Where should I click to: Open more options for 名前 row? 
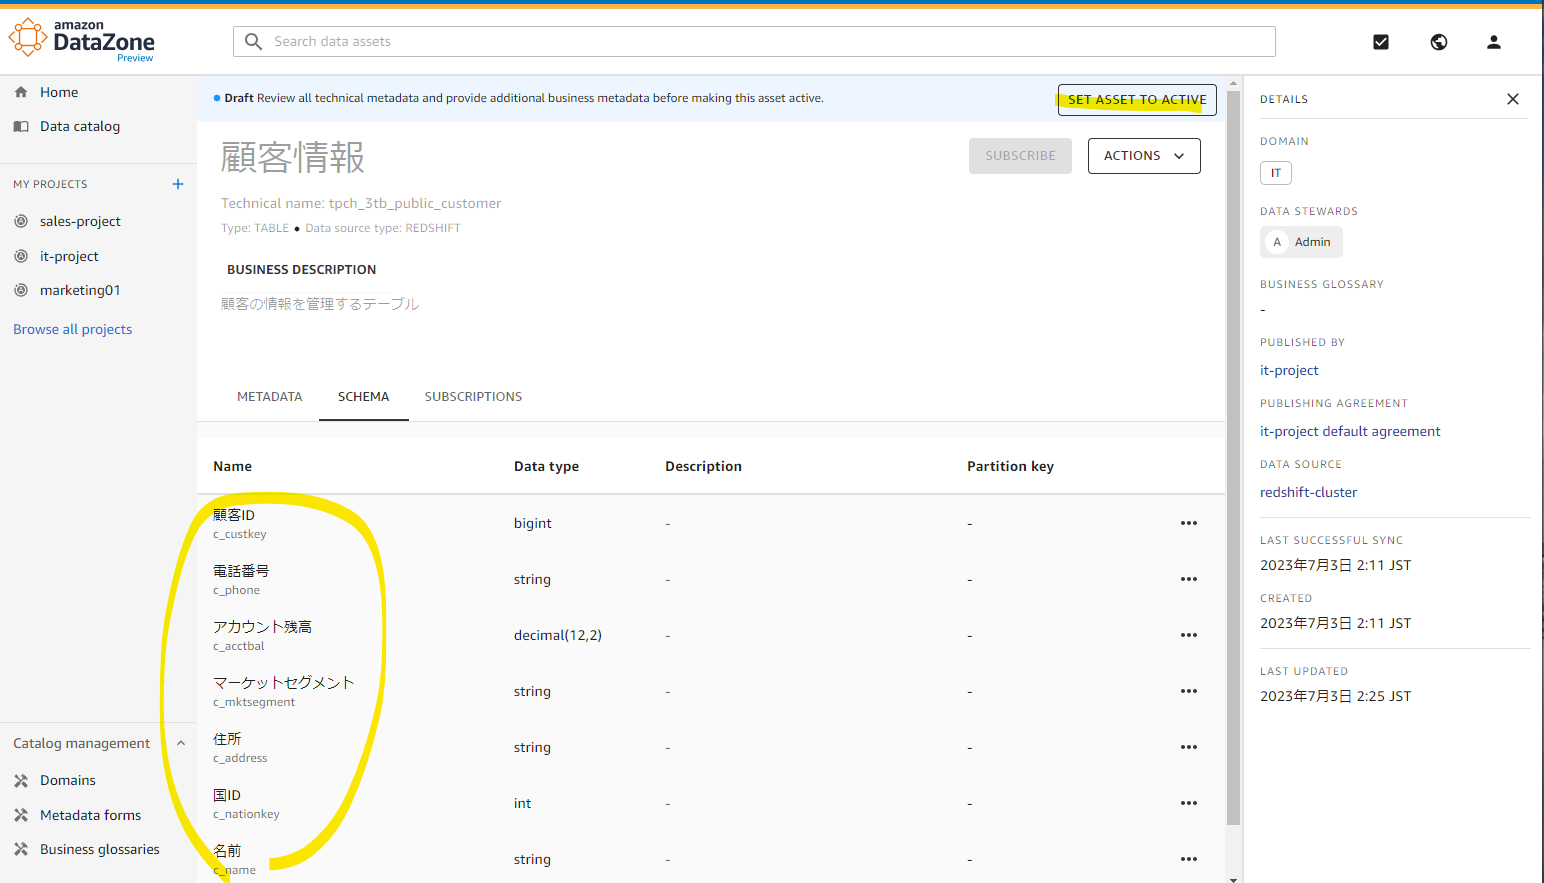coord(1189,859)
